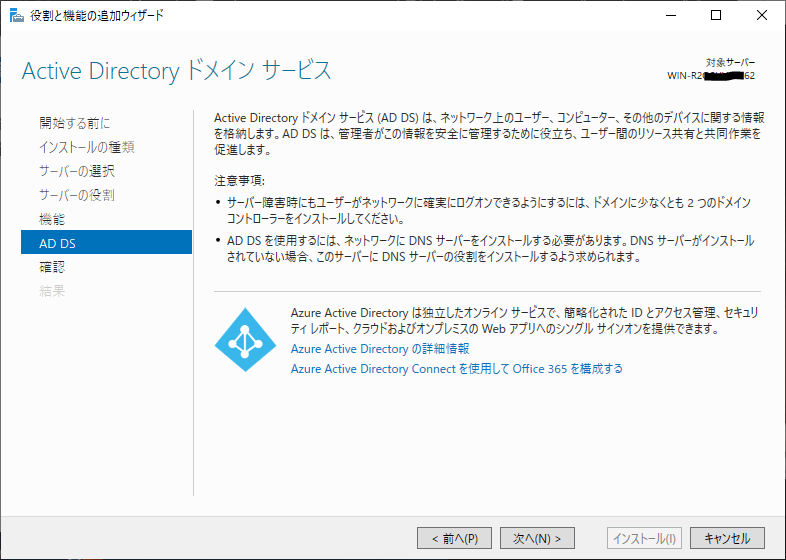Viewport: 786px width, 560px height.
Task: Jump to the 確認 step
Action: point(52,267)
